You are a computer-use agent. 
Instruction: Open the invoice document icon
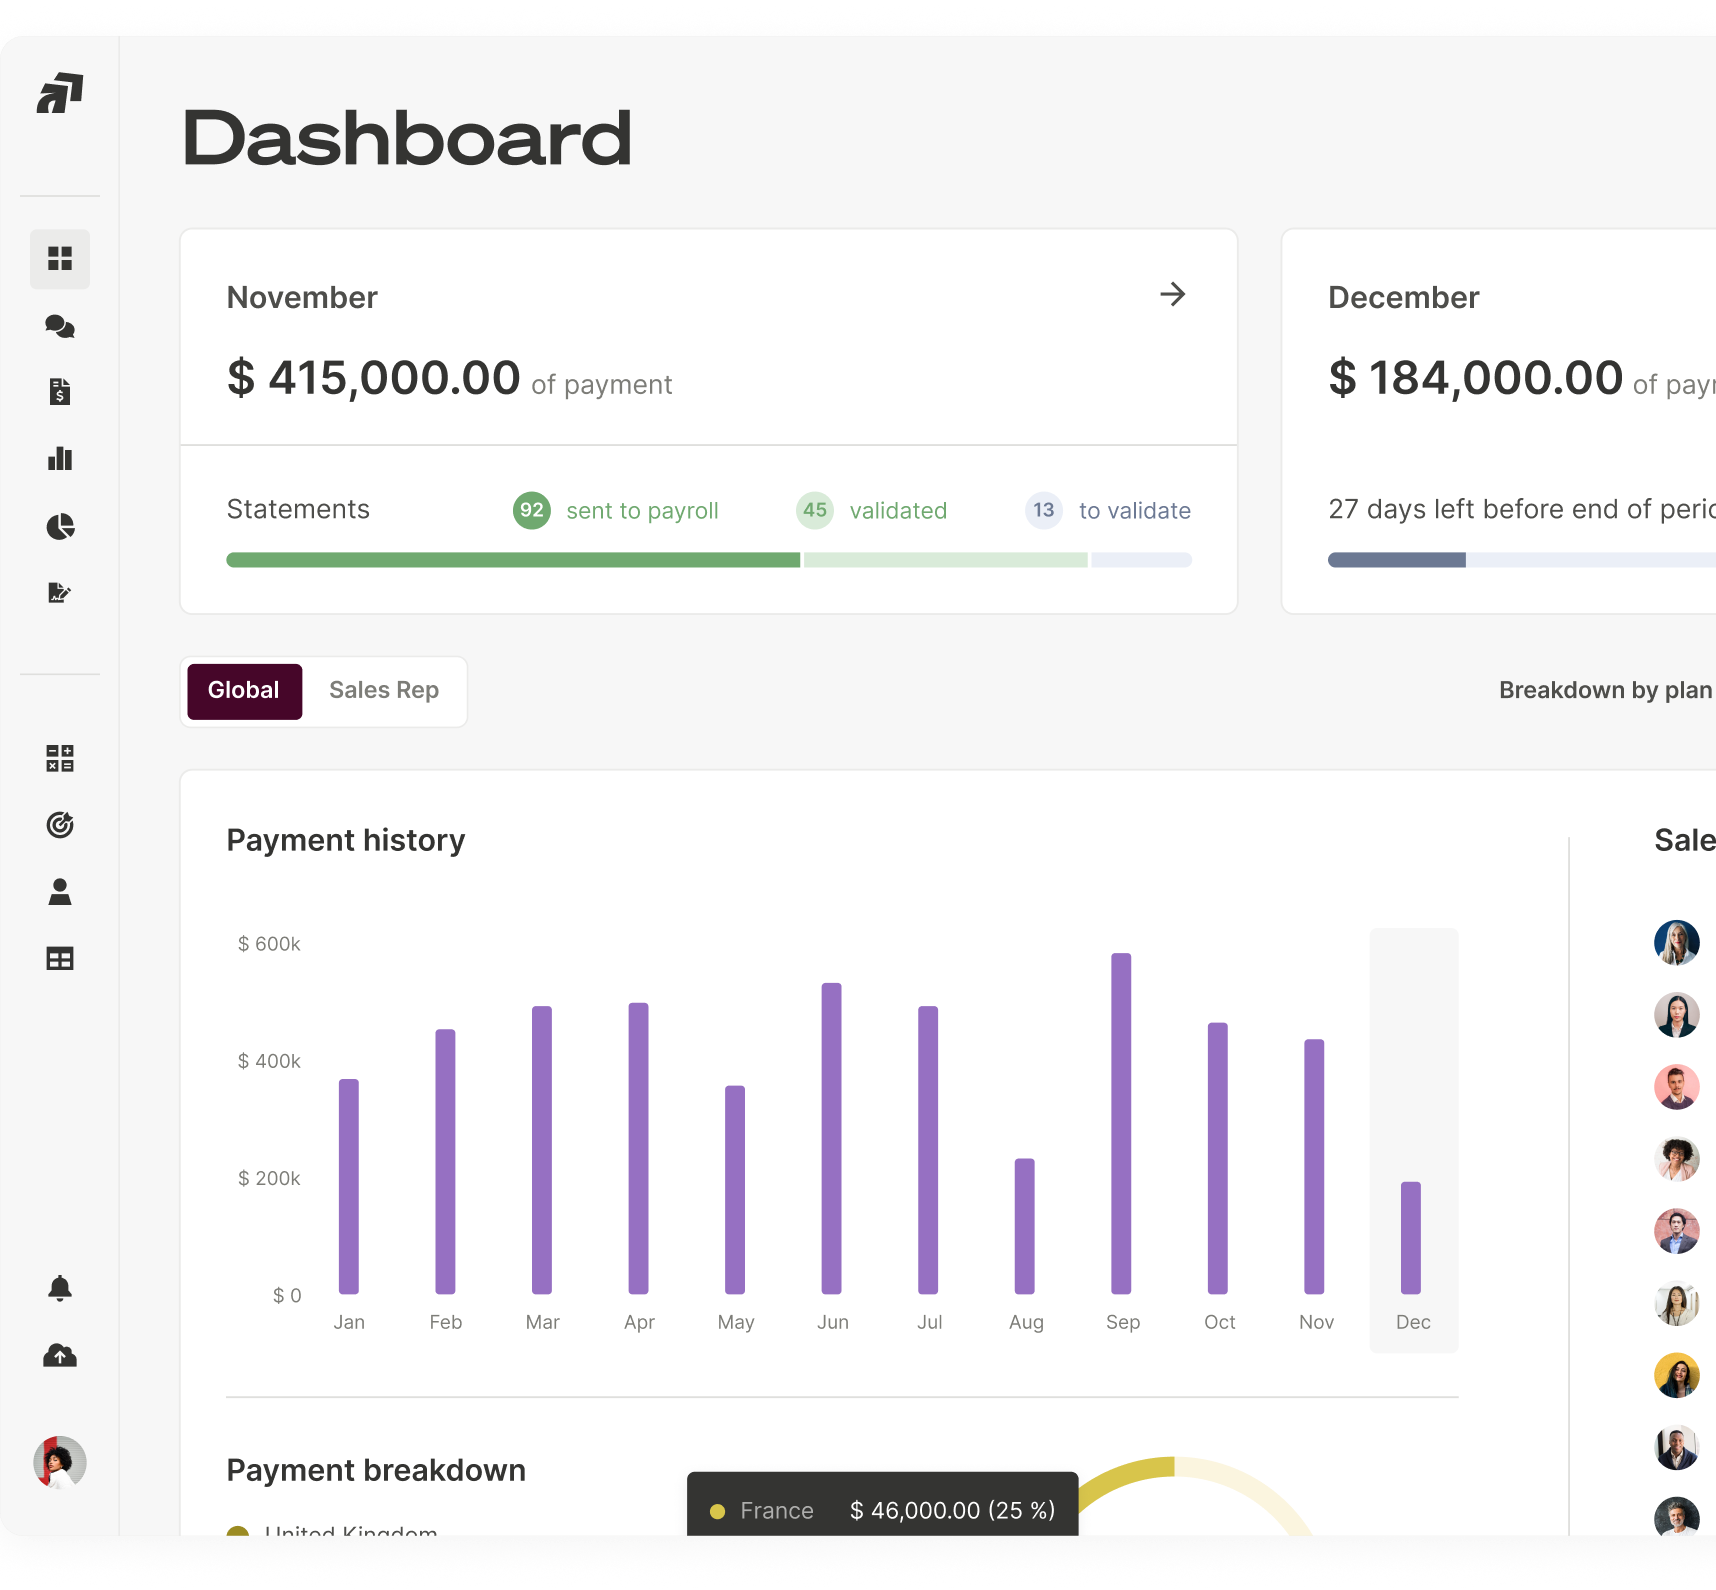click(x=60, y=392)
